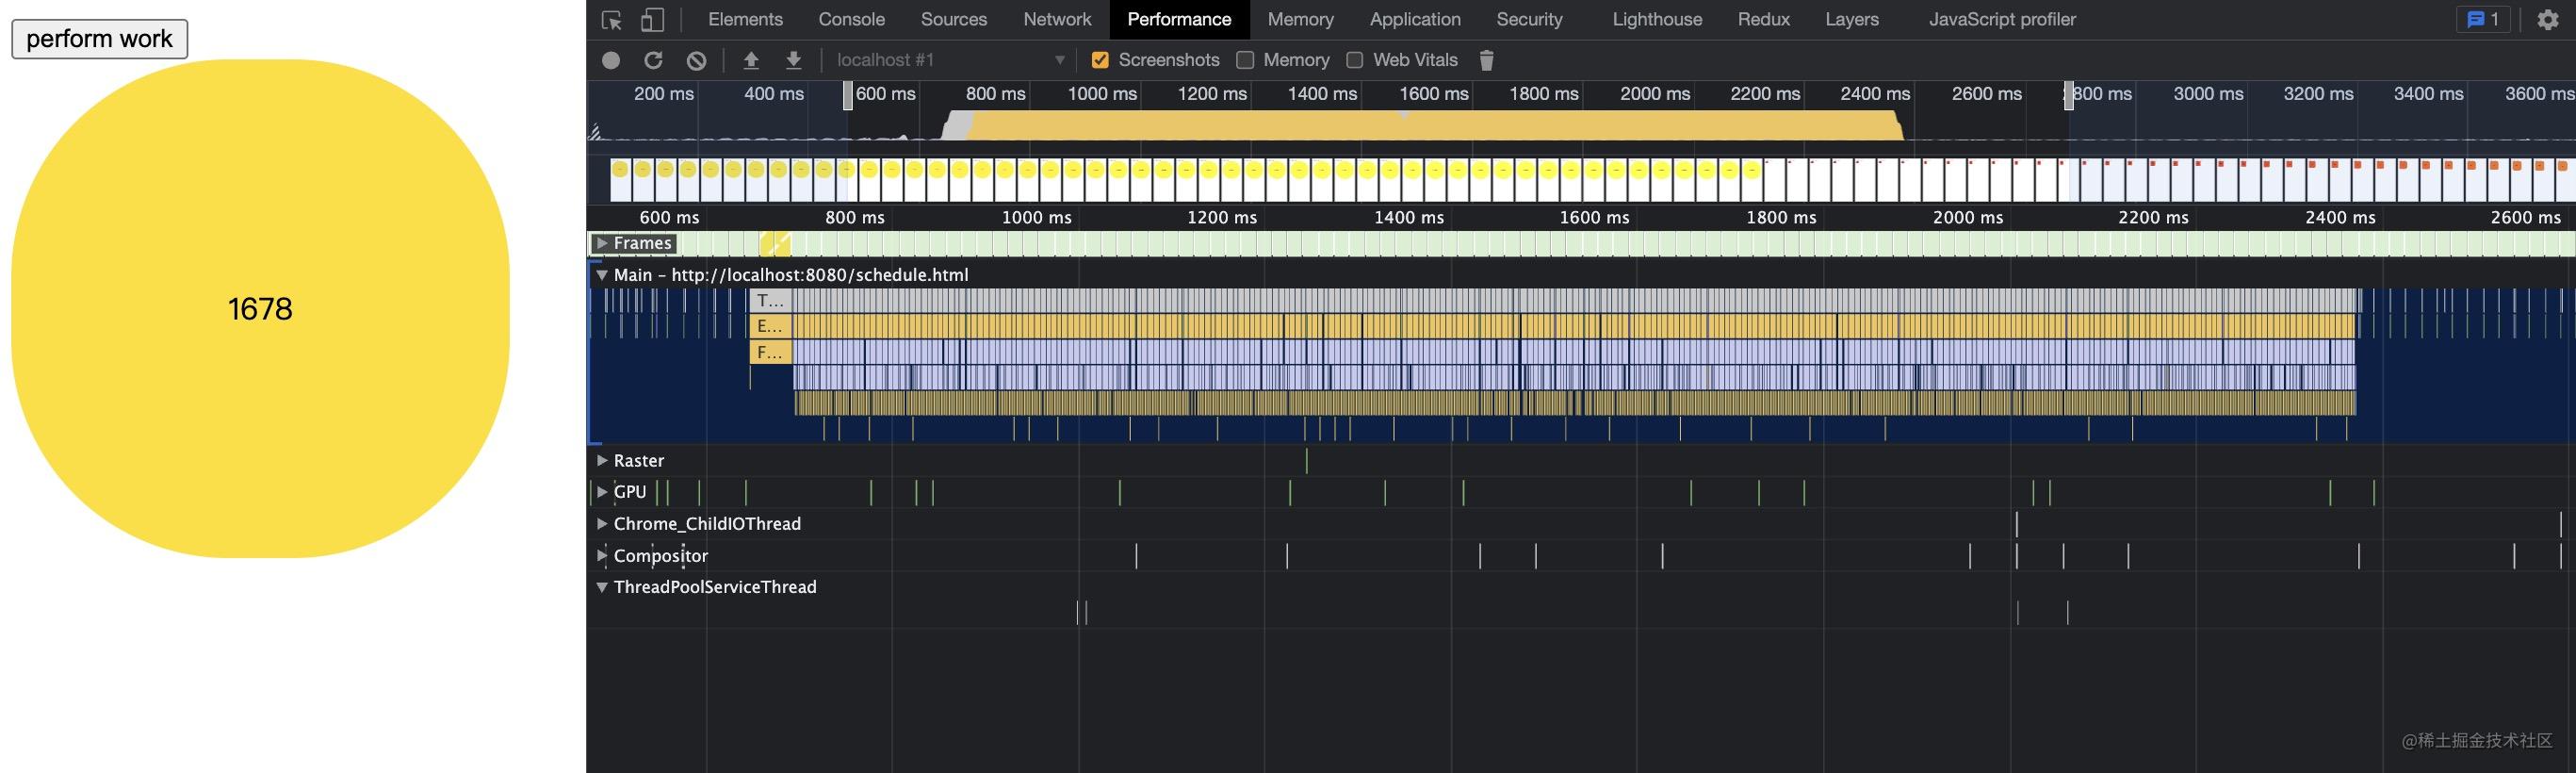Select the yellow hatched frame in Frames track
The image size is (2576, 773).
point(775,243)
